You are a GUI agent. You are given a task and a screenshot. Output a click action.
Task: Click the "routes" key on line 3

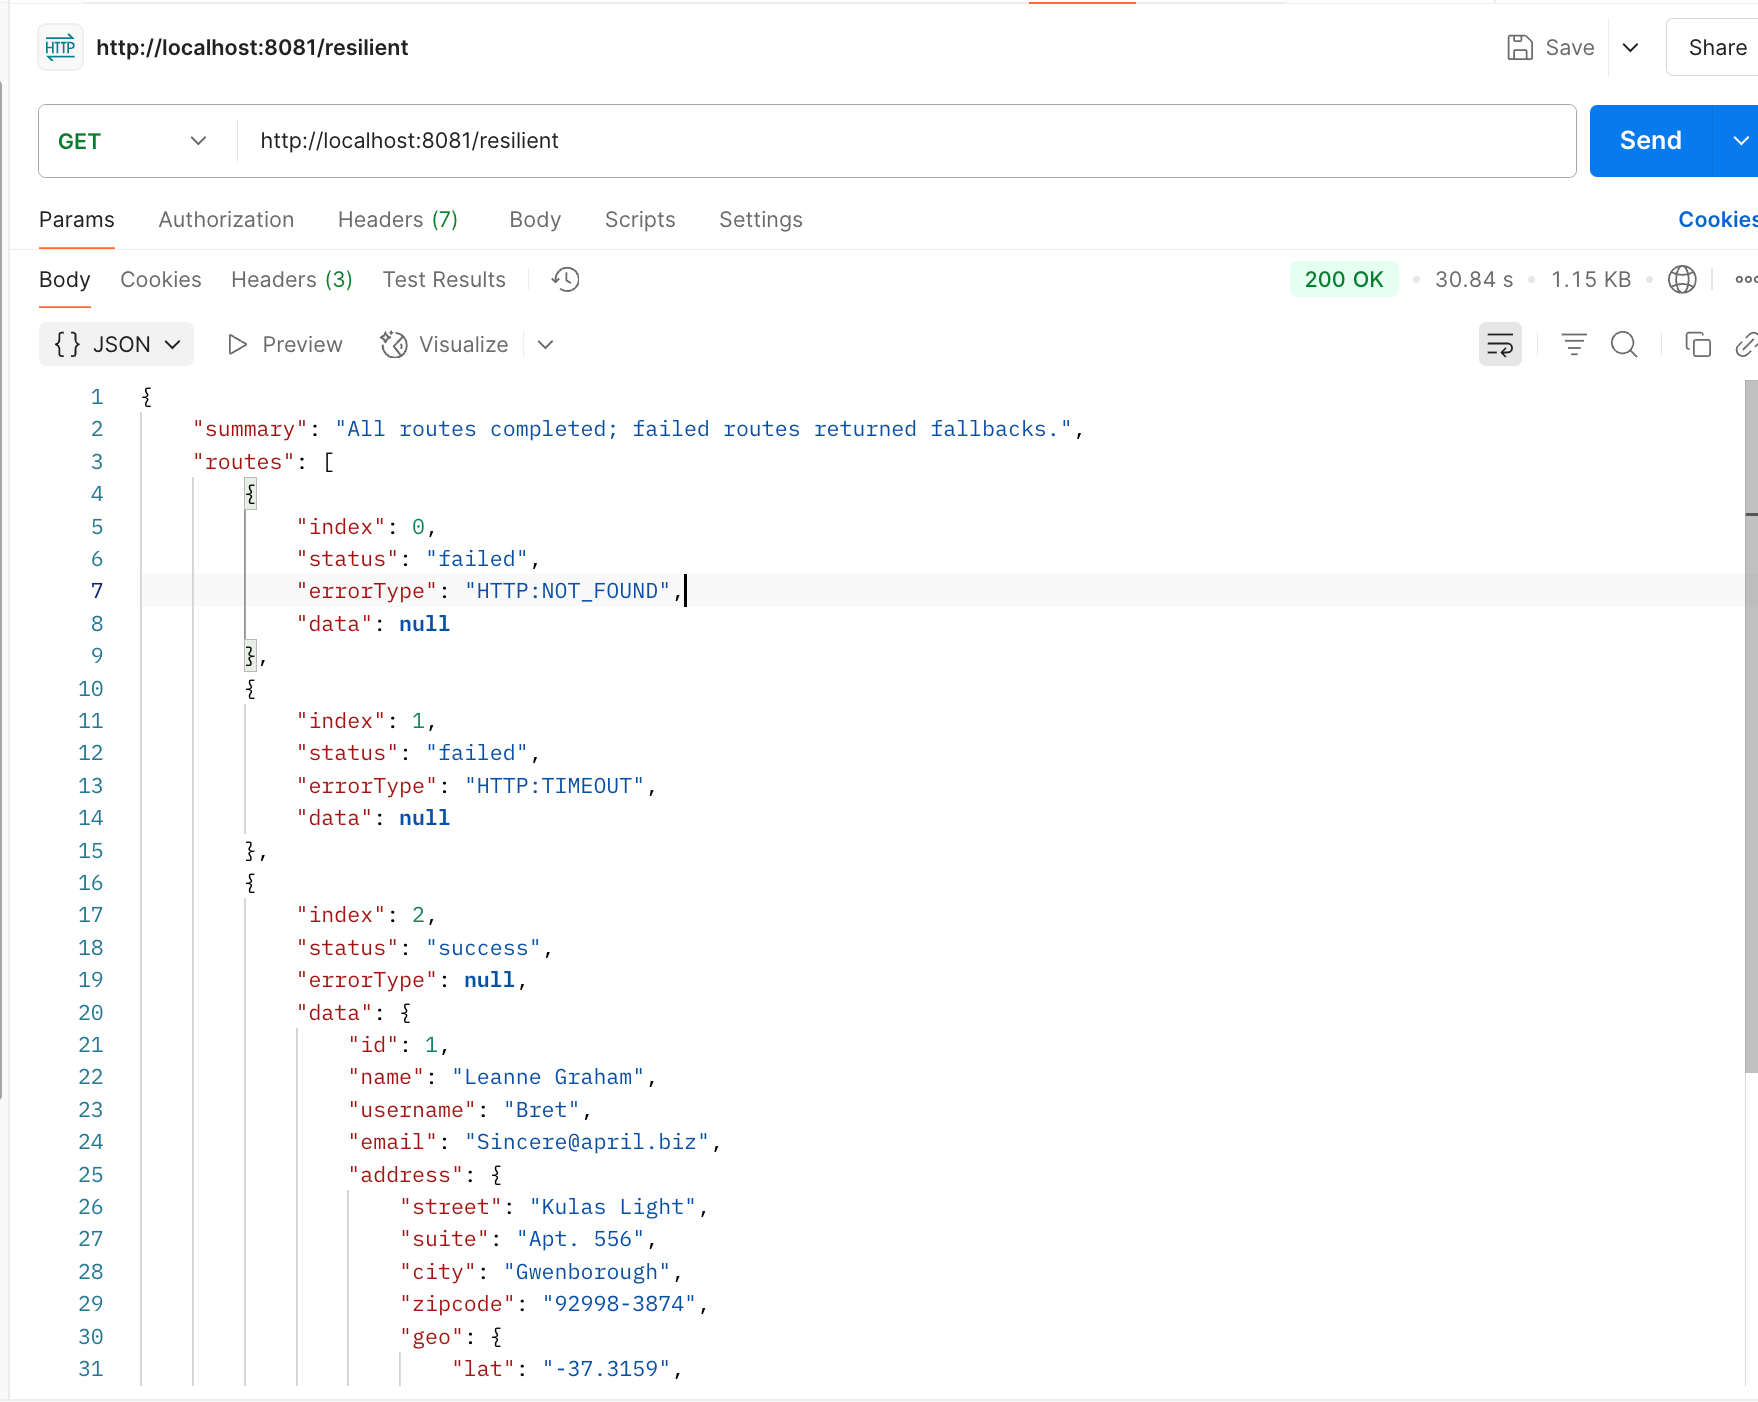click(244, 462)
